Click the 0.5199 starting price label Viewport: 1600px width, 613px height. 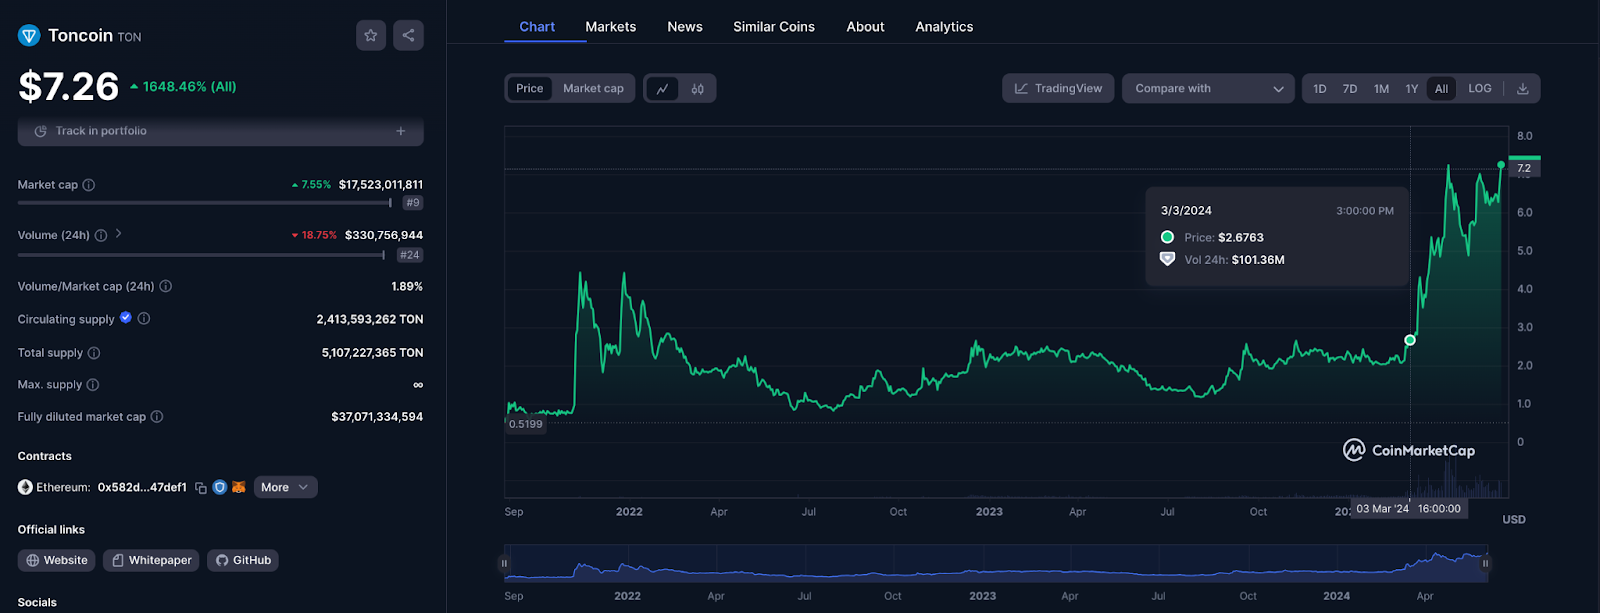[x=526, y=424]
